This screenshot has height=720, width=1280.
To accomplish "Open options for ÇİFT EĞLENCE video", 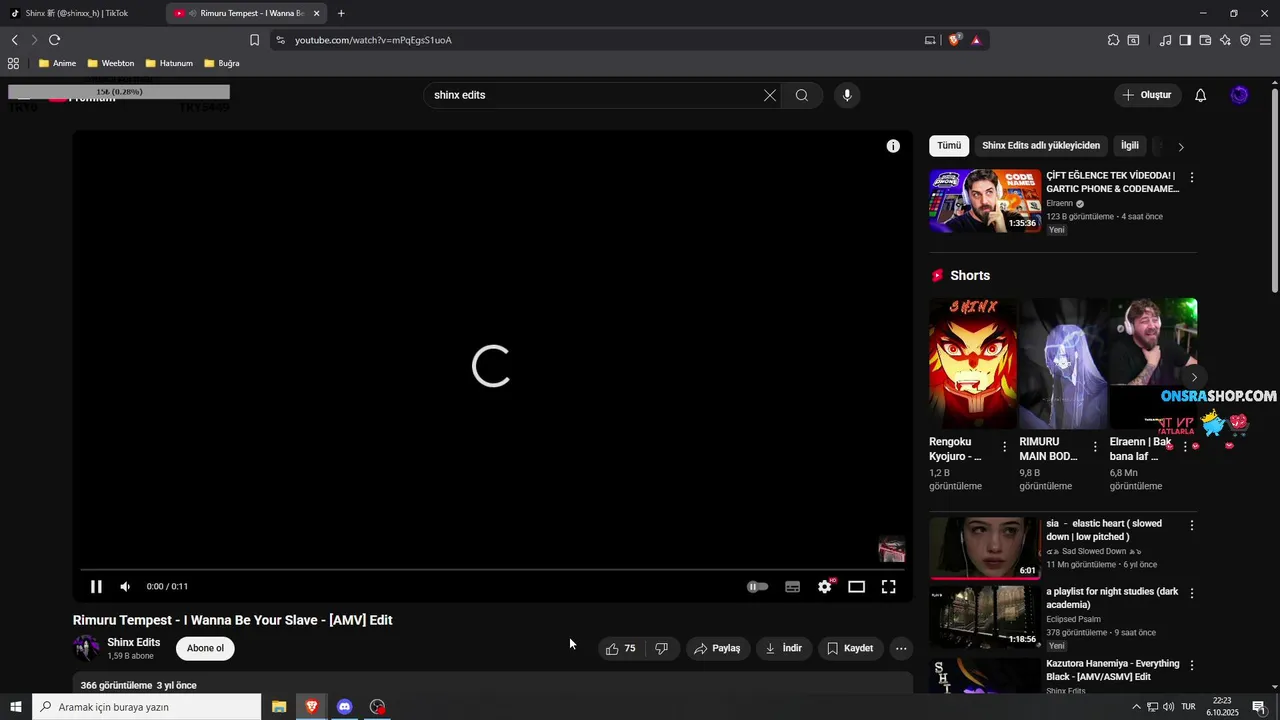I will tap(1191, 177).
